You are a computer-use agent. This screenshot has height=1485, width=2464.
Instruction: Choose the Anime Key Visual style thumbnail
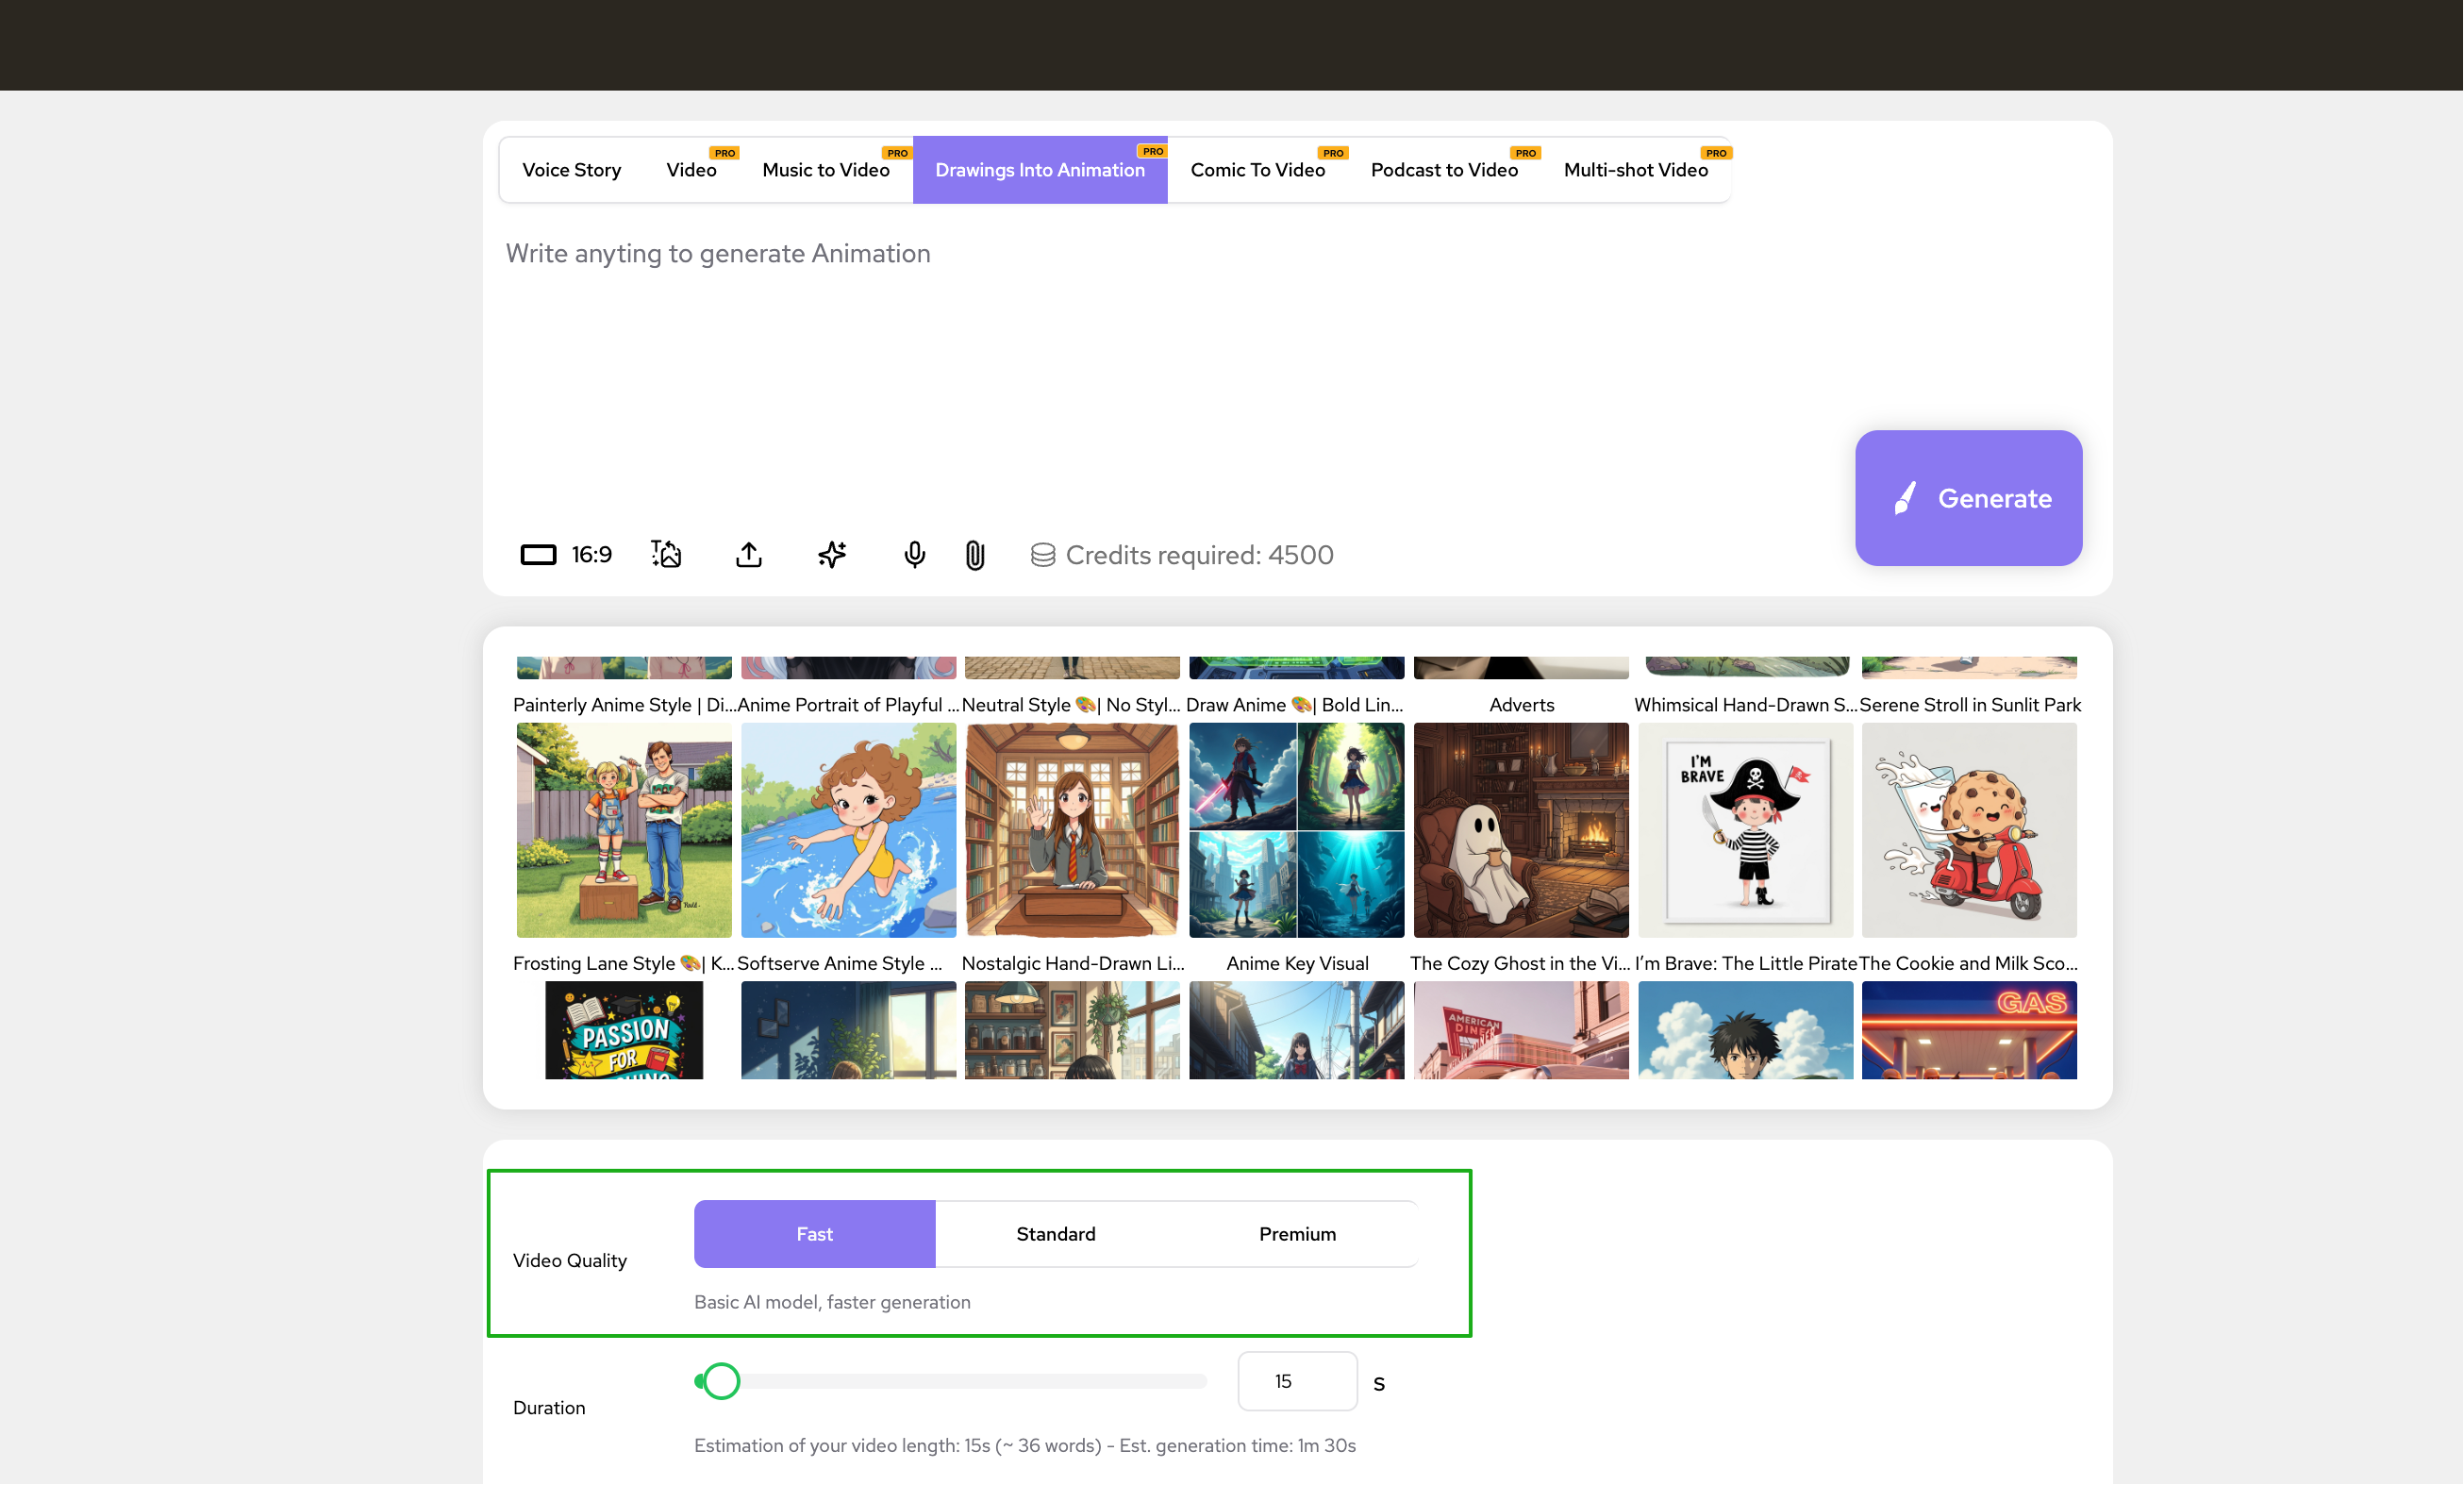click(x=1296, y=830)
